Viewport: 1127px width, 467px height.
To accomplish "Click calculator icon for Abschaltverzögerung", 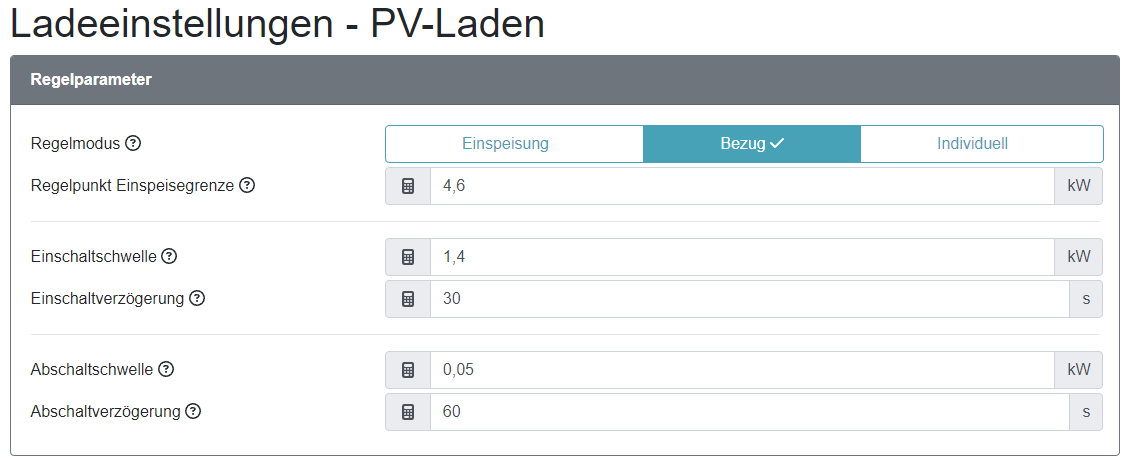I will tap(408, 412).
